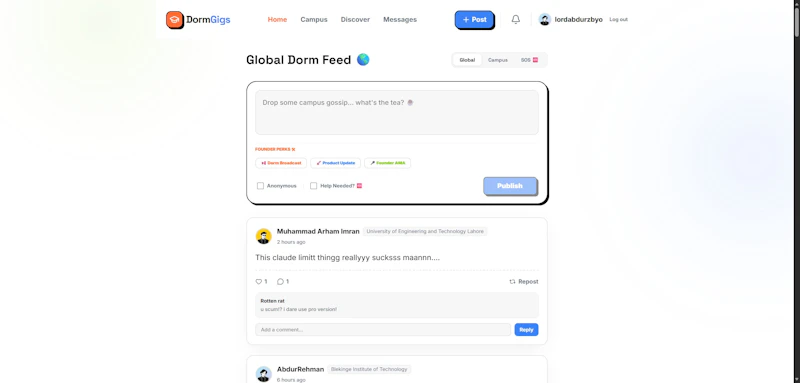Click the 'u scum!? i dare use pro version!' comment

pos(298,310)
